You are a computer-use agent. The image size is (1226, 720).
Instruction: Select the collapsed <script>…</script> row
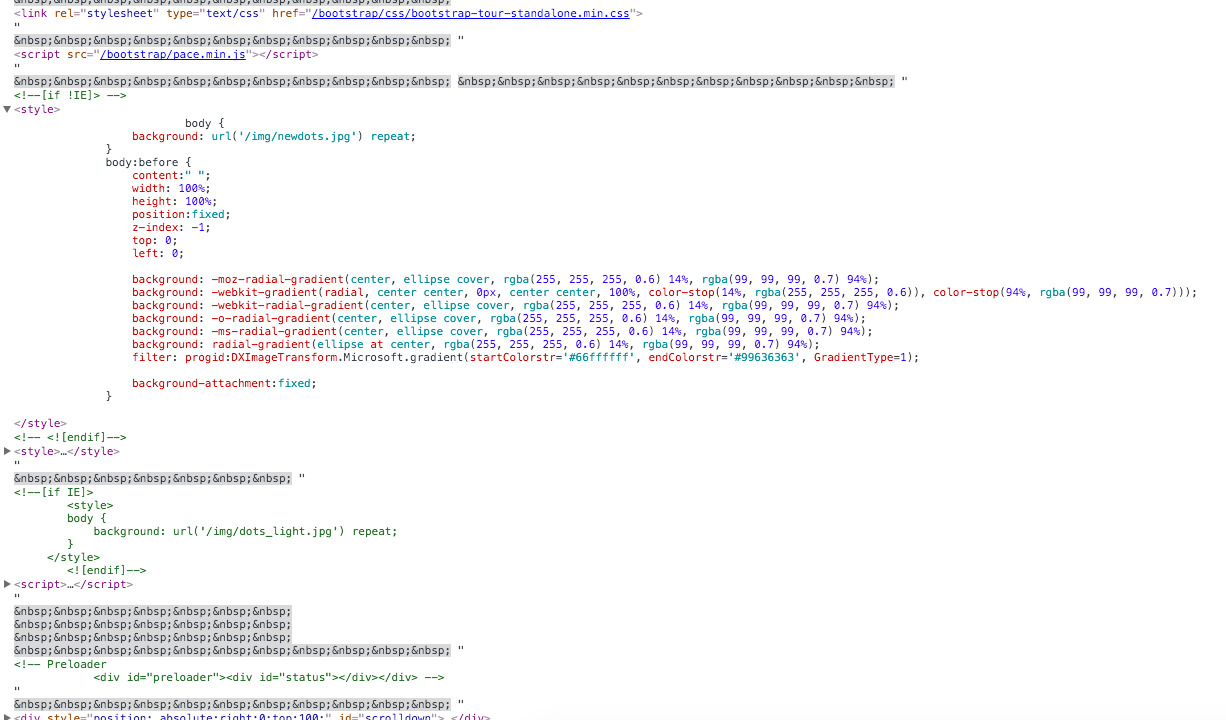(73, 584)
